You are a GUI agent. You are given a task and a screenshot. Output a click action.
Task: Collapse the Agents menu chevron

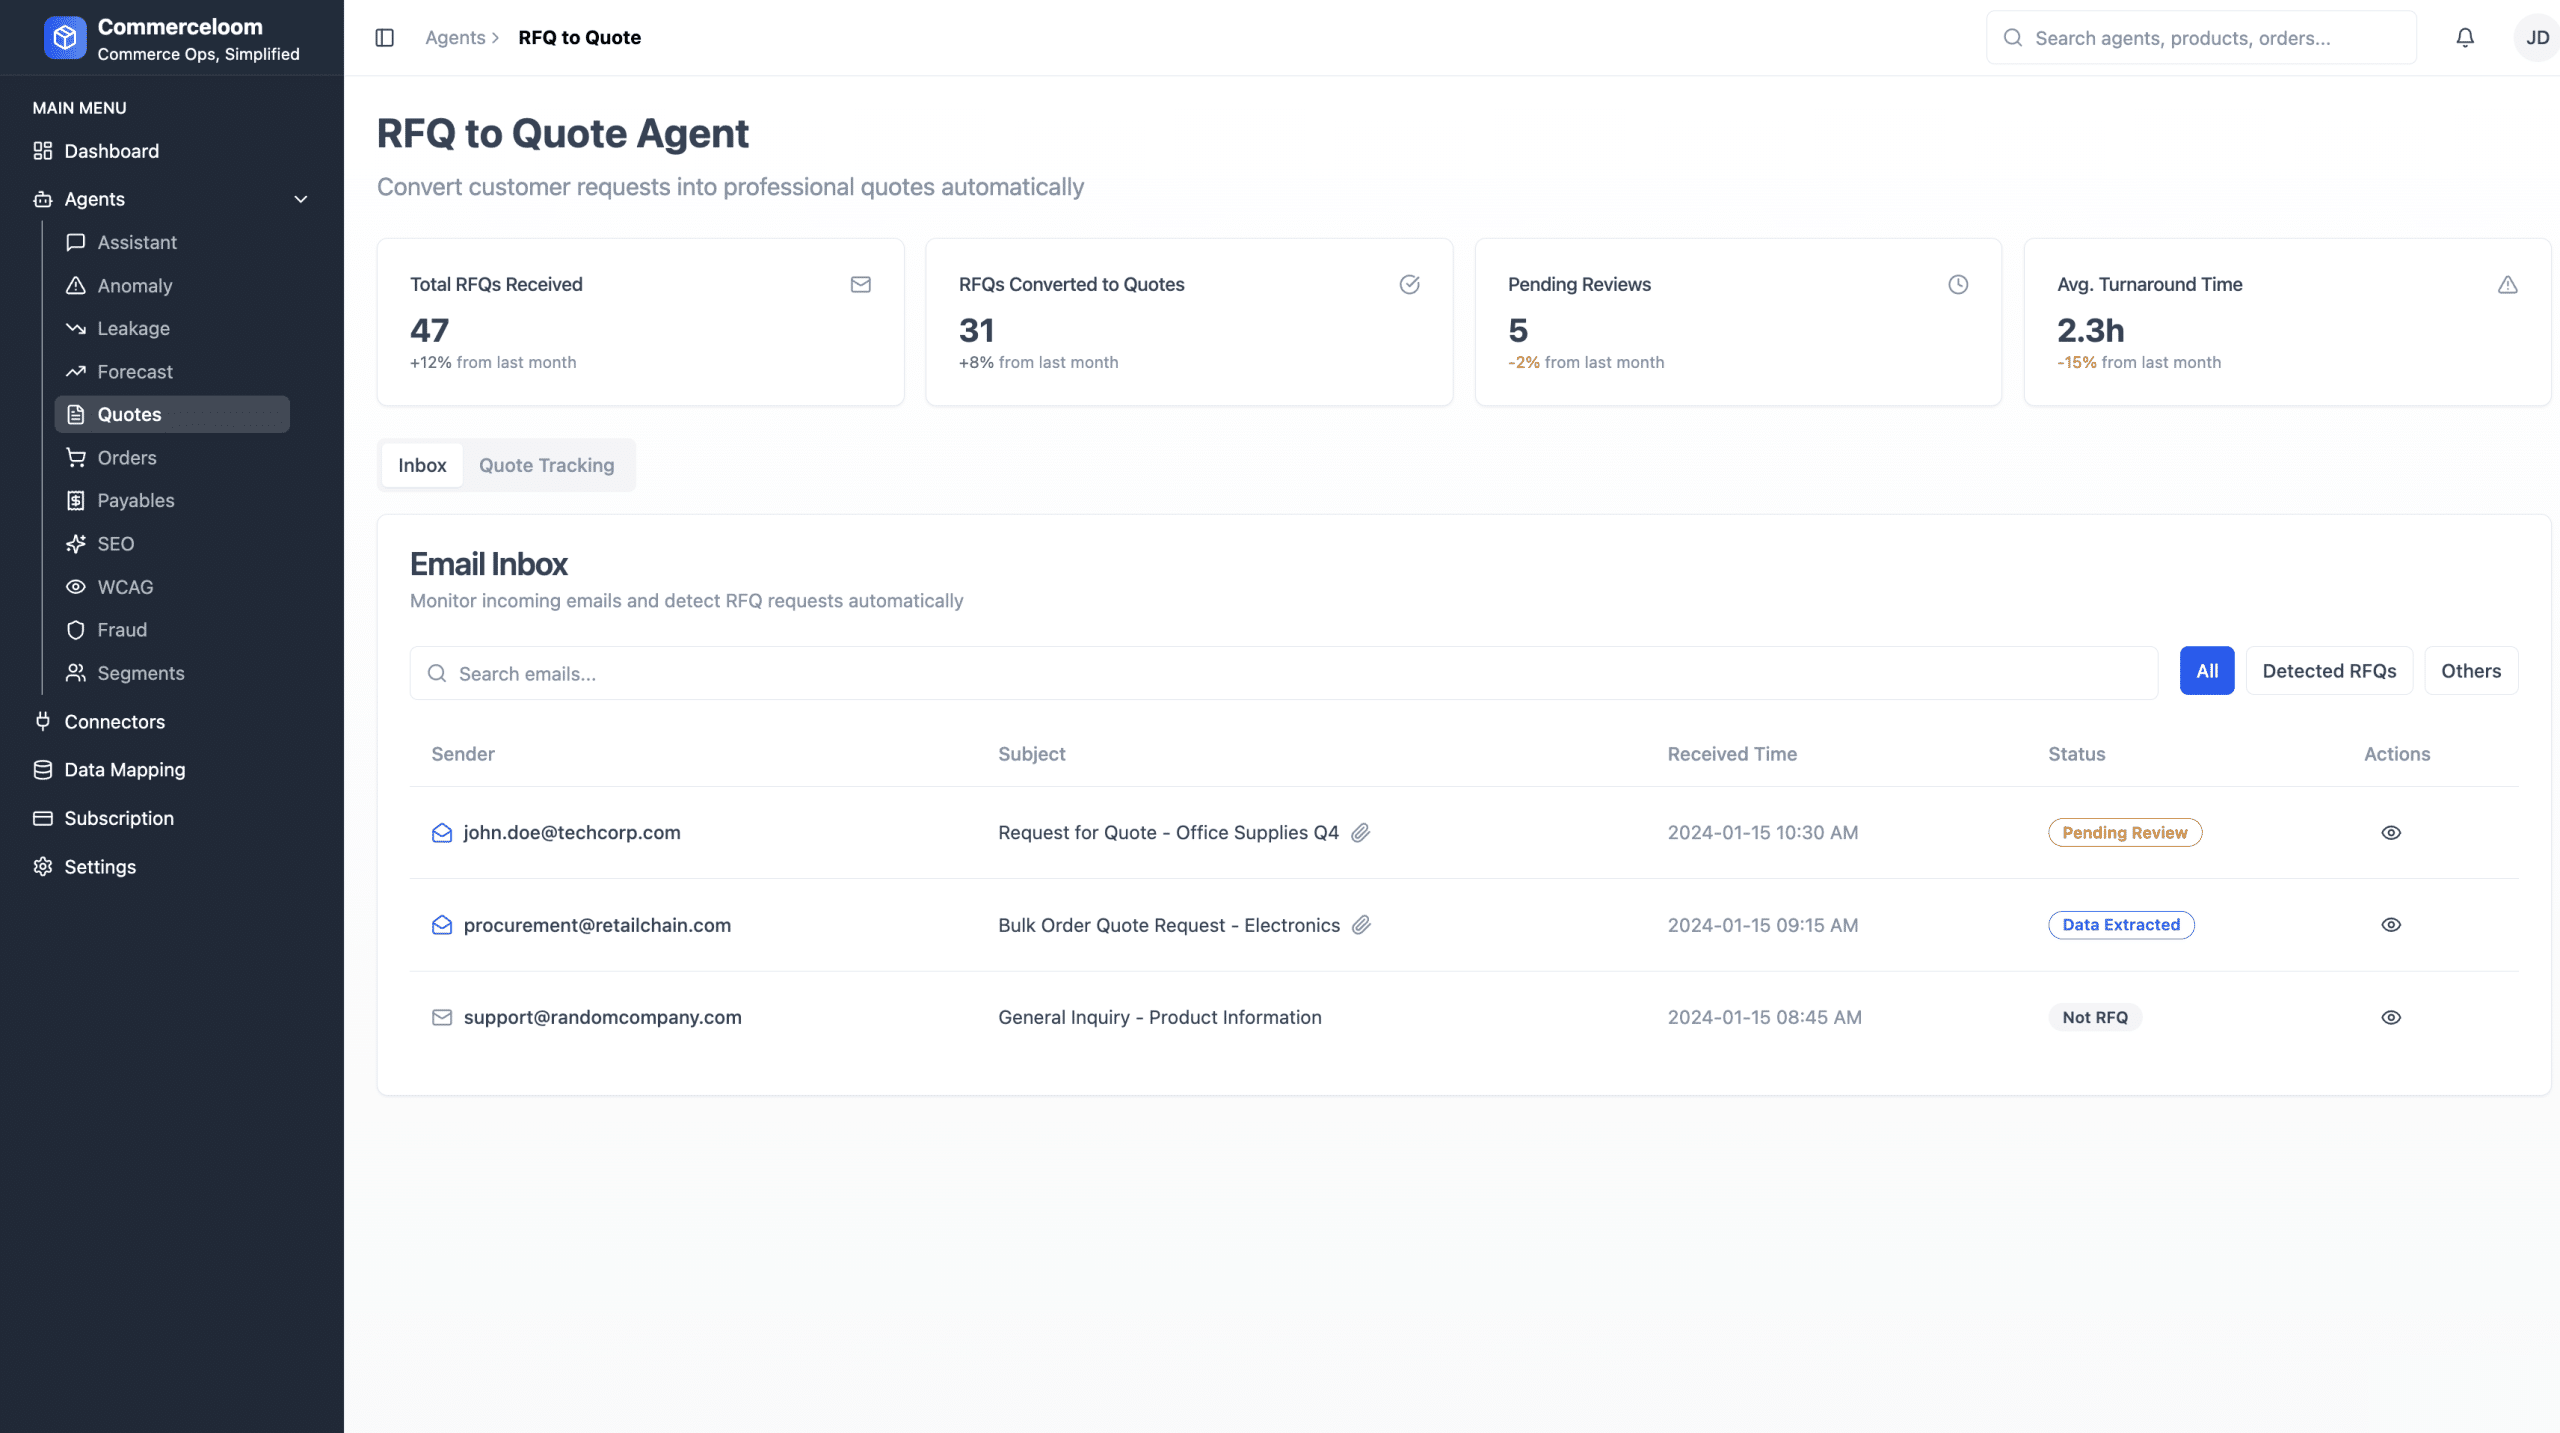(x=301, y=199)
